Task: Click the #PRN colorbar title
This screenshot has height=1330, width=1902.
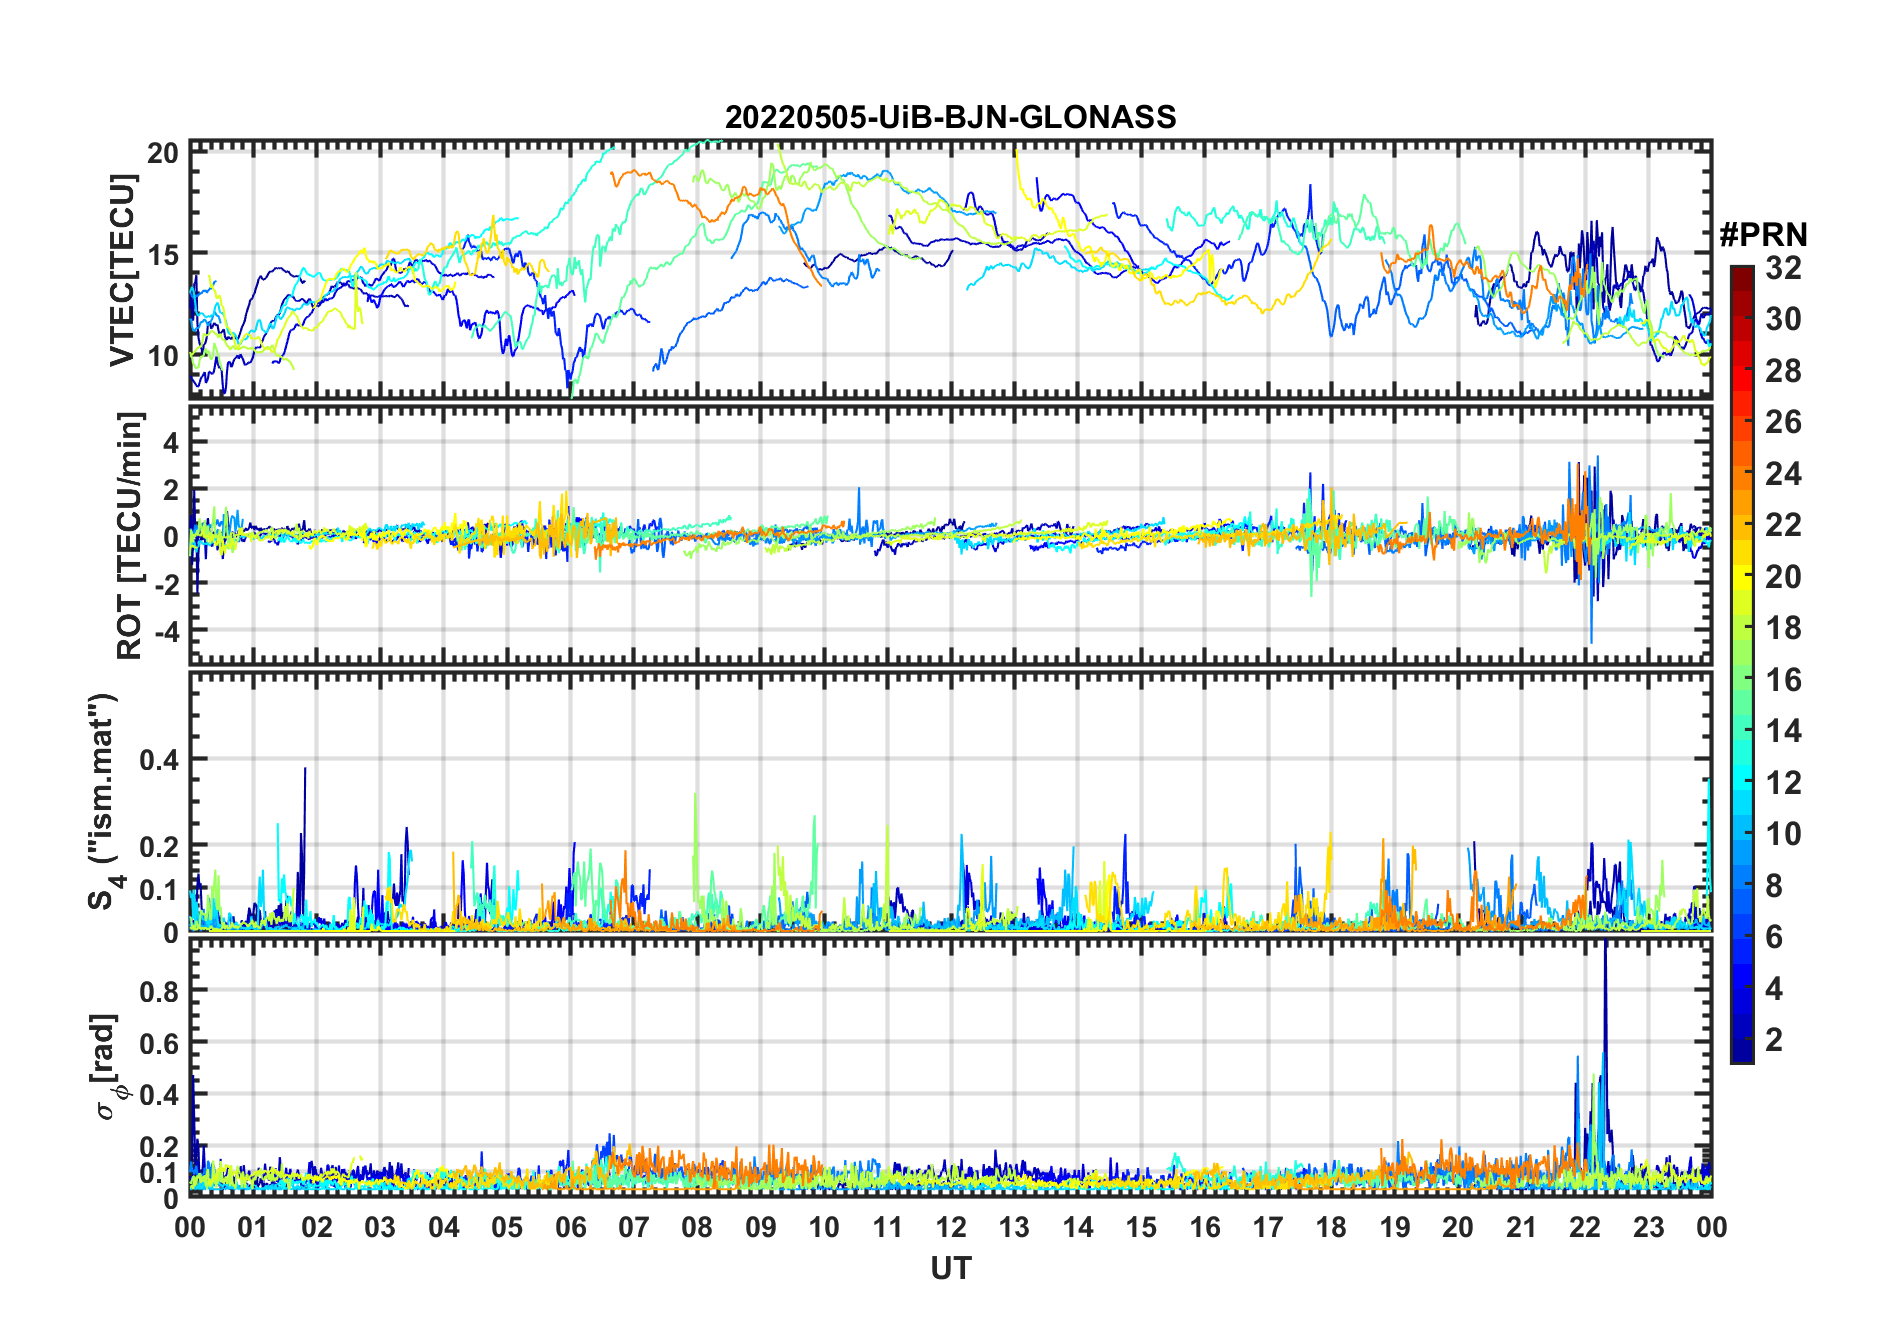Action: (1763, 235)
